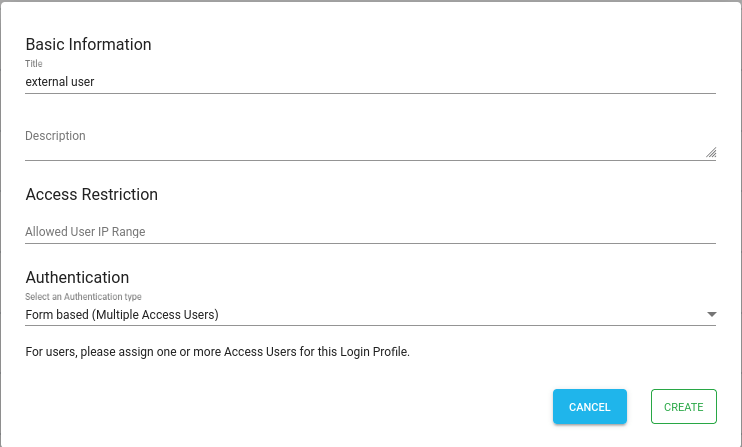Click the Access Users assignment hint text
742x447 pixels.
point(217,352)
